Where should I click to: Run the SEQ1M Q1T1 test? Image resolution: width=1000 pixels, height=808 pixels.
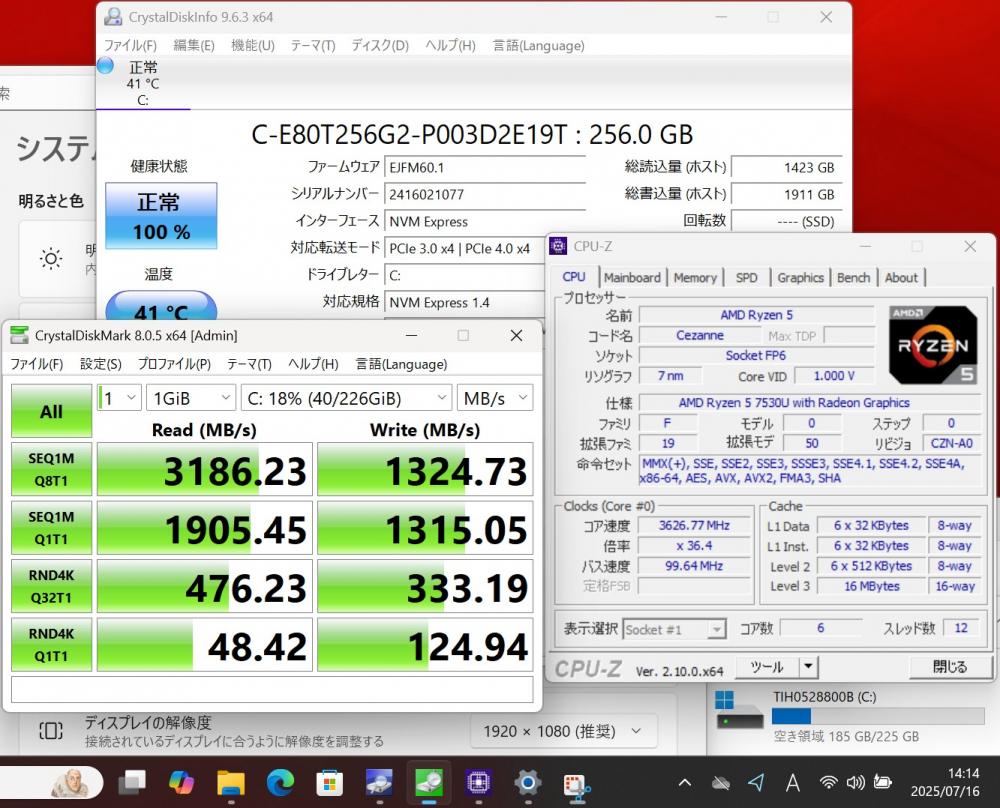[51, 528]
